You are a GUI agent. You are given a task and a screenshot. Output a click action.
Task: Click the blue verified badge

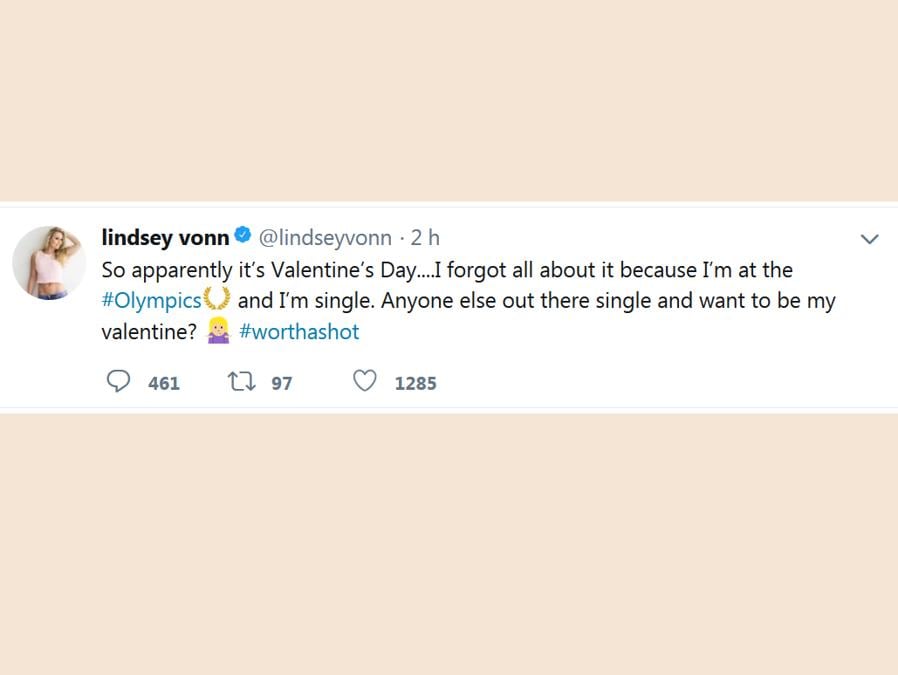243,237
